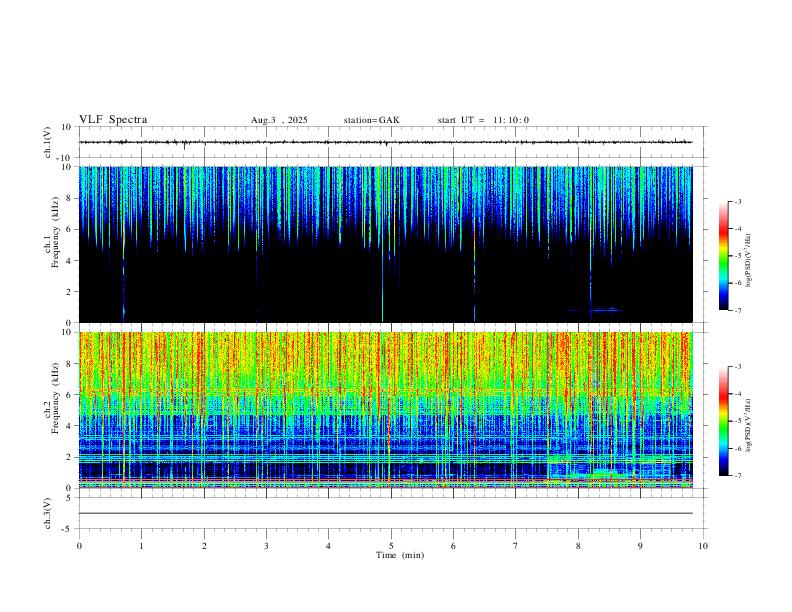Click the "8" kHz tick on the ch.2 frequency axis
The image size is (792, 612).
69,364
